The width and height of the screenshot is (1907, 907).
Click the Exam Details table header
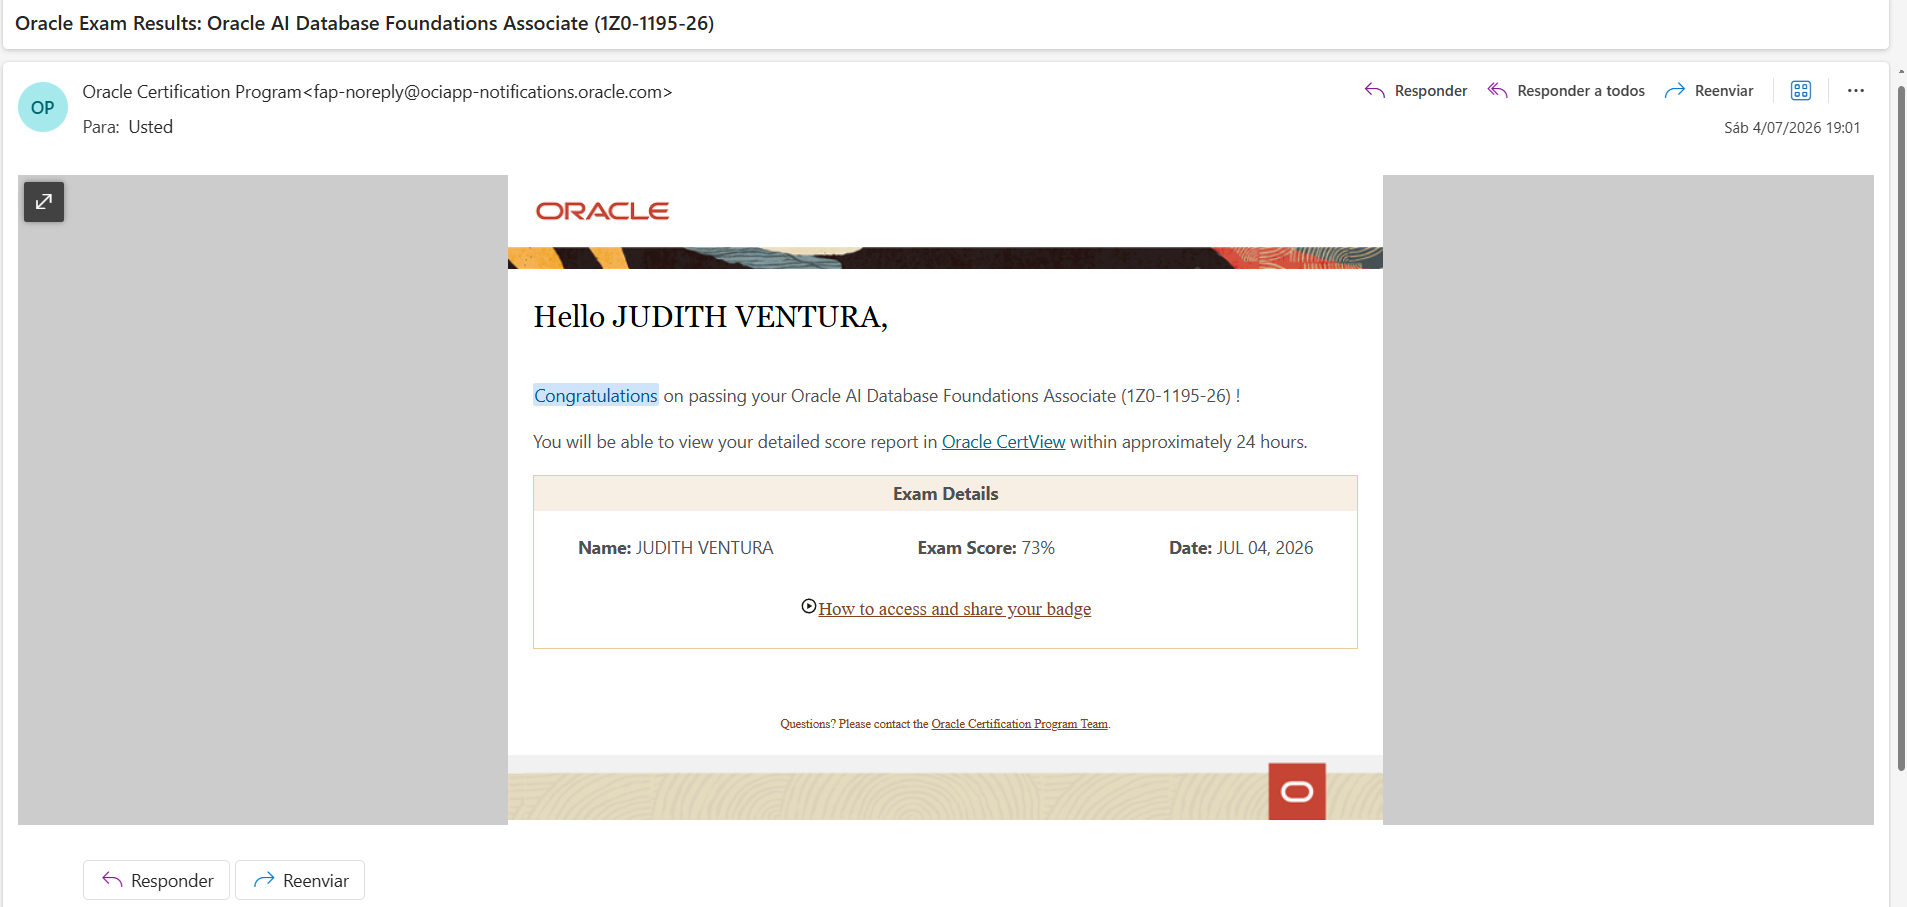point(945,494)
